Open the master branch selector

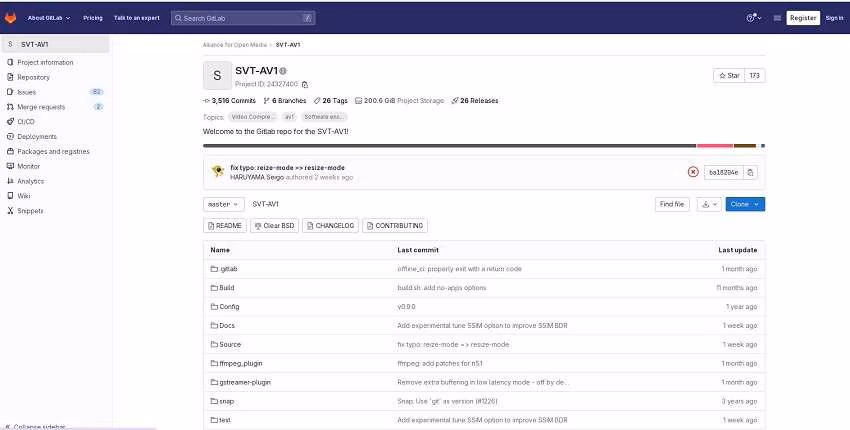pyautogui.click(x=223, y=204)
